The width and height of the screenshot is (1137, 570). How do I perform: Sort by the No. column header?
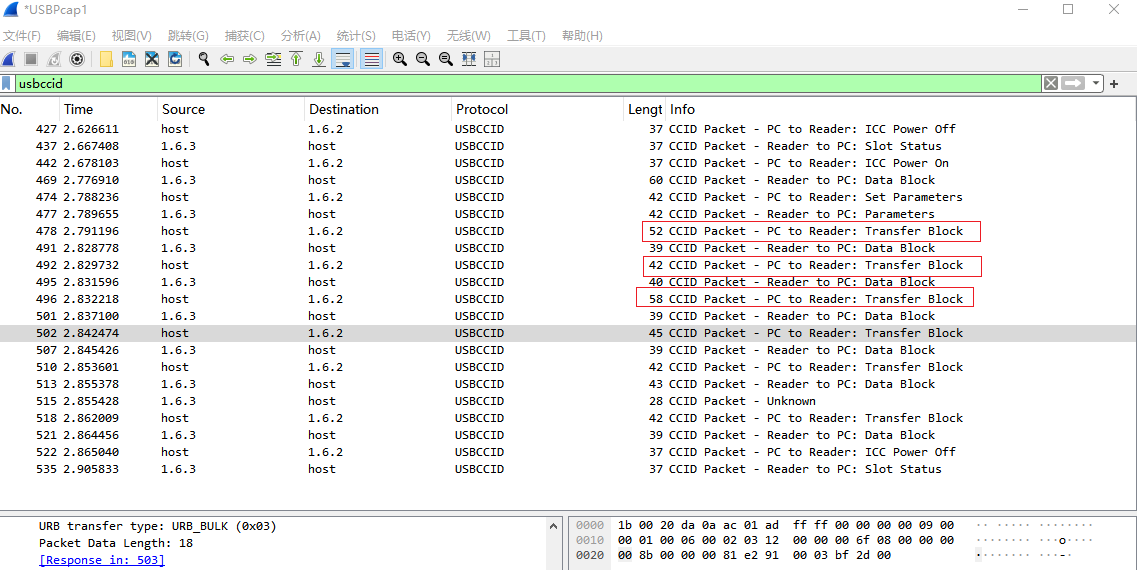point(29,110)
